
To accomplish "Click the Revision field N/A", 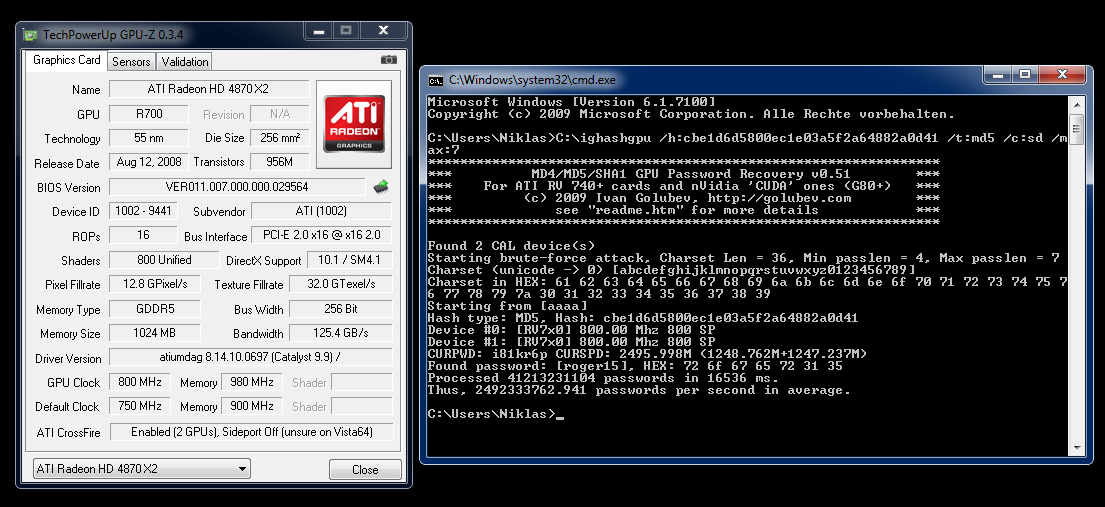I will 280,114.
